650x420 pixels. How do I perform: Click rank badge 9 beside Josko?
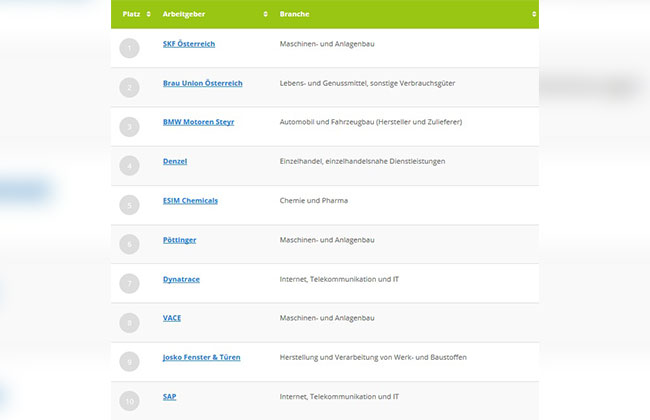(x=129, y=362)
